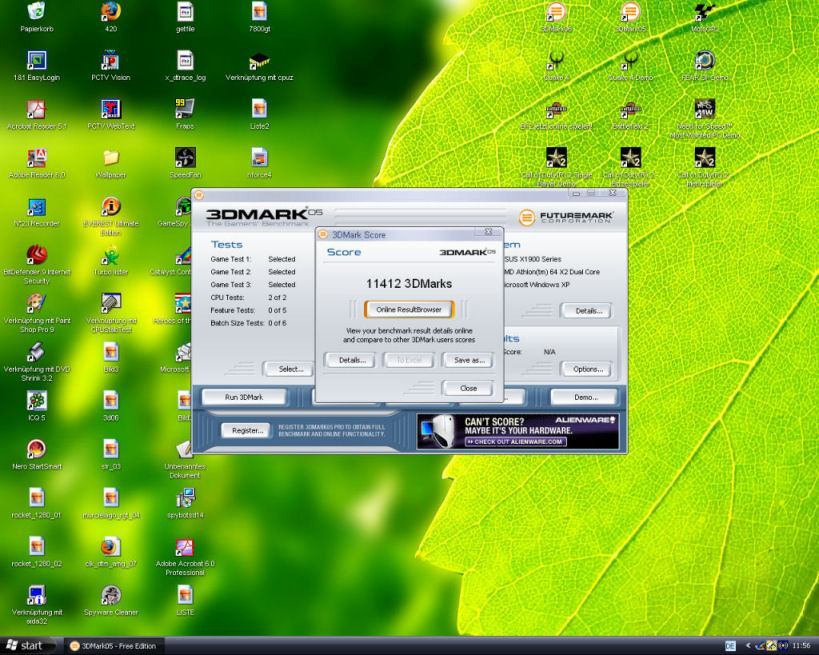Launch the aida32 shortcut icon
This screenshot has width=819, height=655.
click(37, 595)
